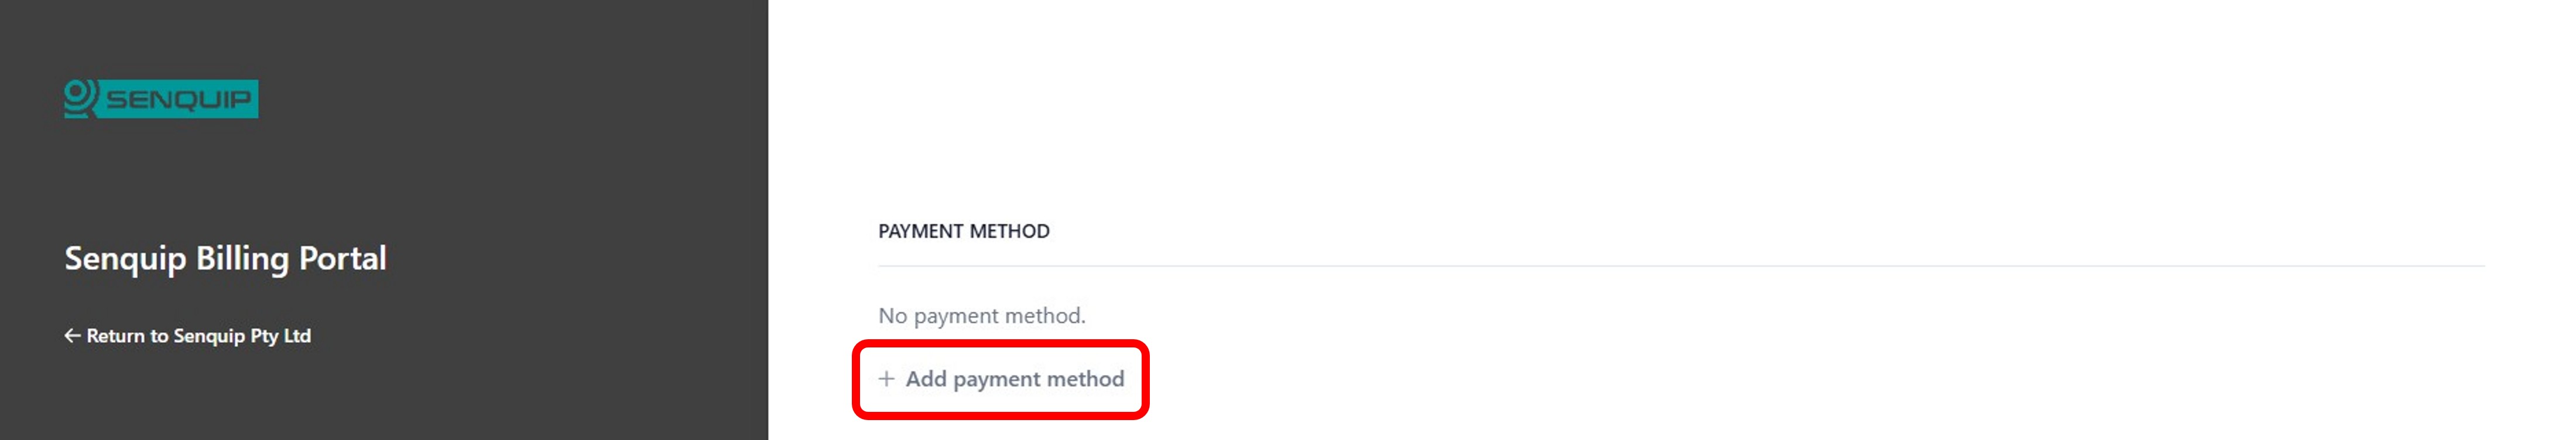Click the word 'Return' in the sidebar link
The width and height of the screenshot is (2576, 440).
click(x=115, y=336)
